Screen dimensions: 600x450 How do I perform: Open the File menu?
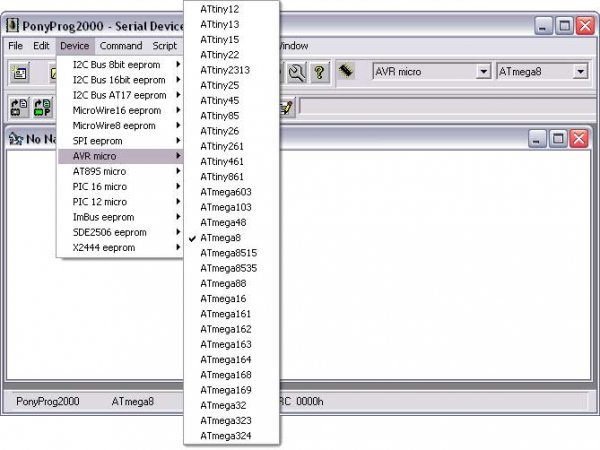pyautogui.click(x=15, y=46)
